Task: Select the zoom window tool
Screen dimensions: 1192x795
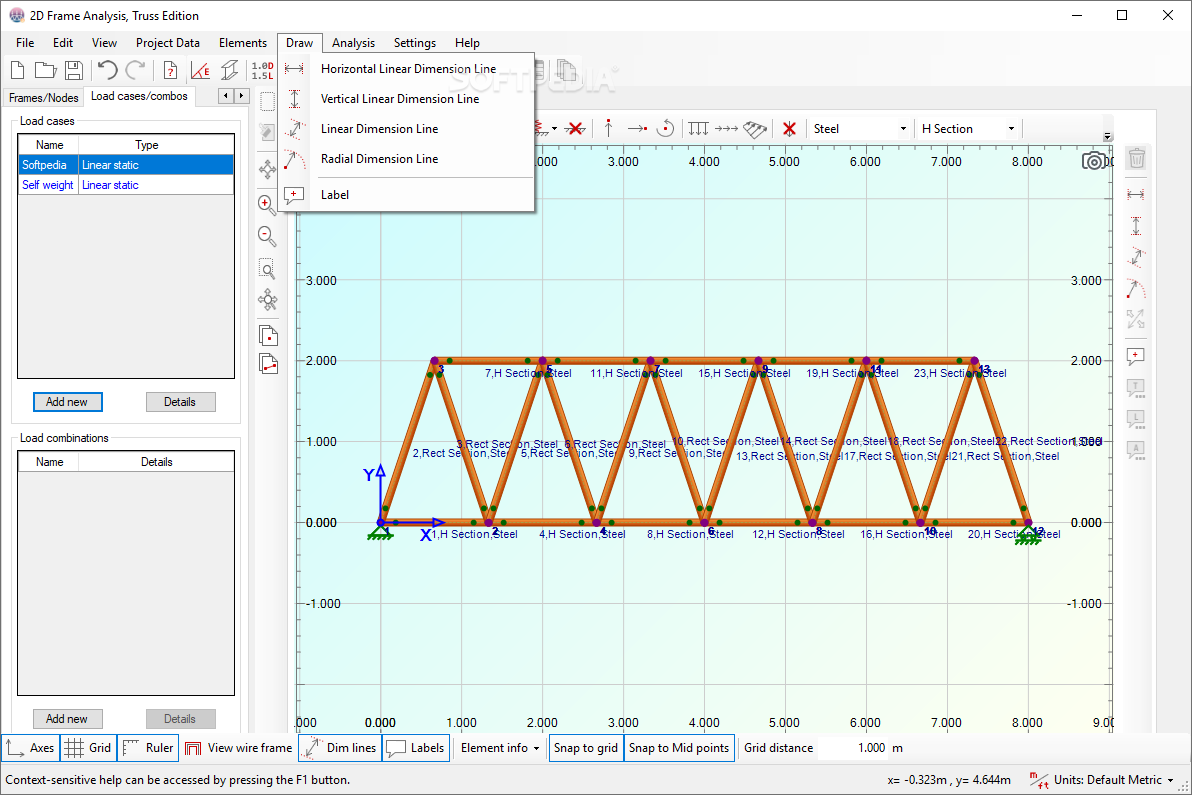Action: click(x=267, y=269)
